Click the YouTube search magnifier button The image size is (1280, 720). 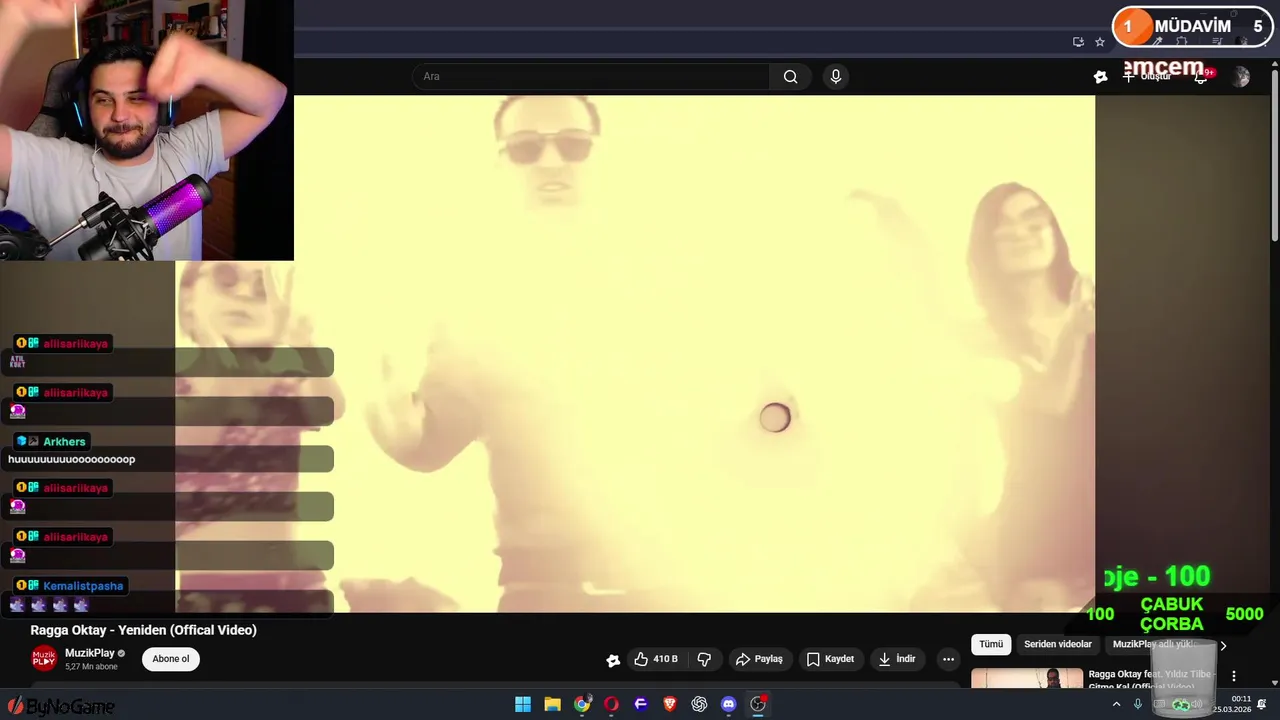(790, 76)
